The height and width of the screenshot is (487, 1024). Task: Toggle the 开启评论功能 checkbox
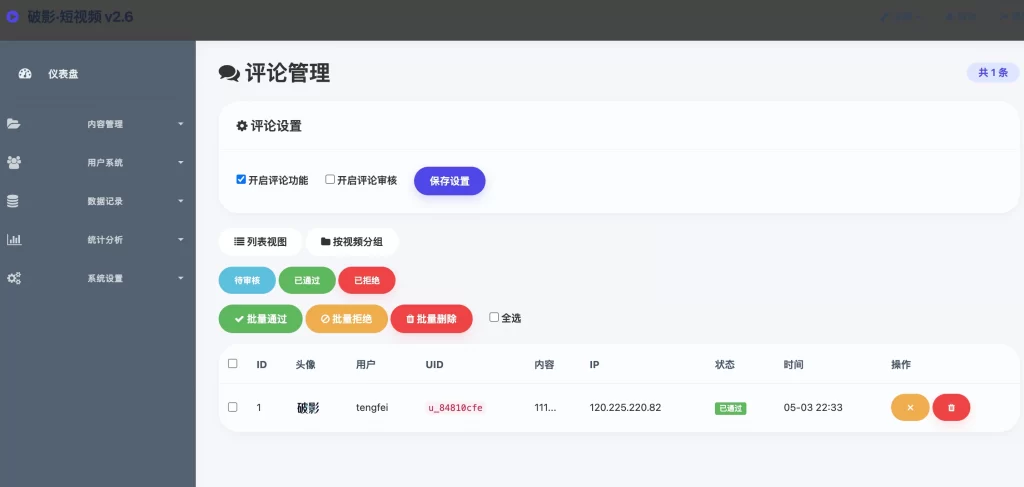(241, 180)
